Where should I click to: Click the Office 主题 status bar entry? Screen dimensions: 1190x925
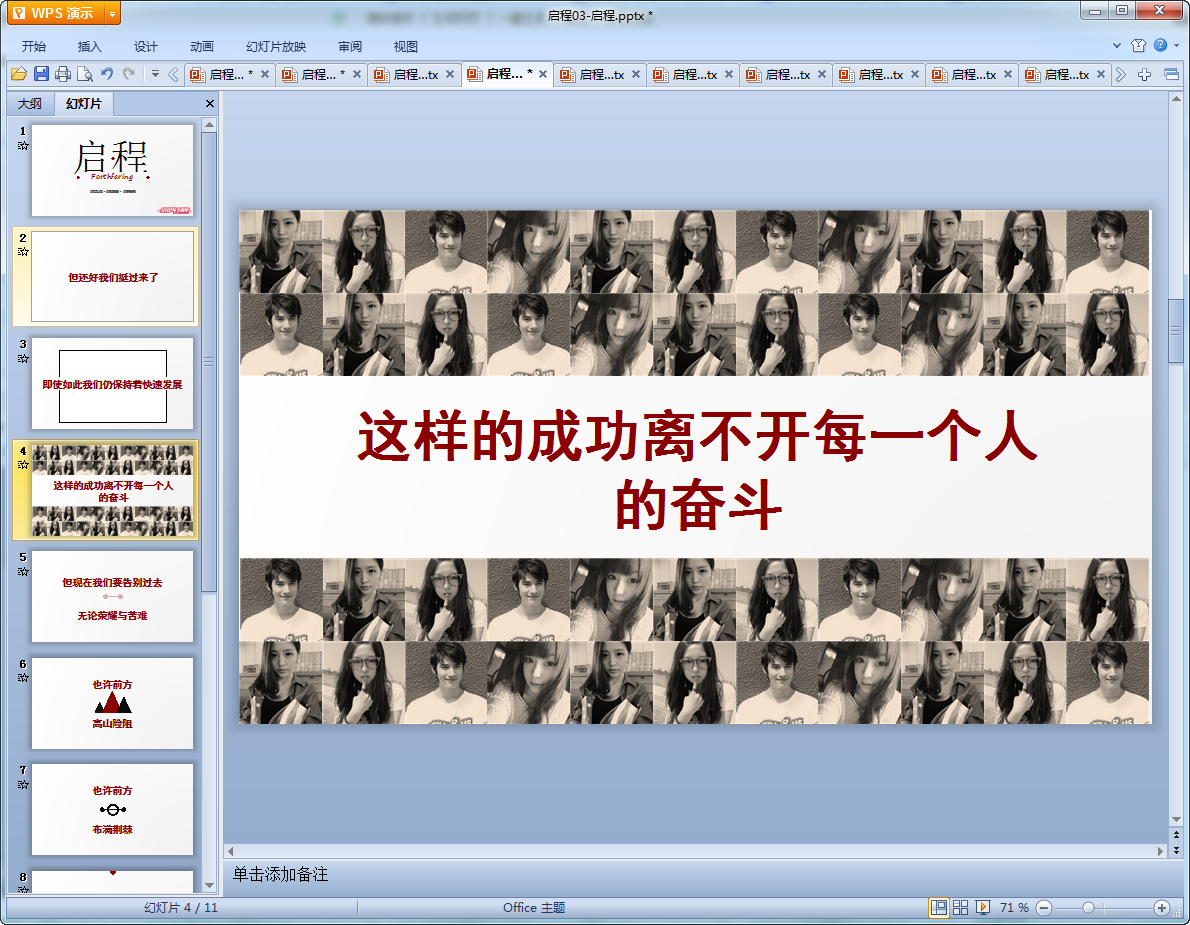[534, 908]
